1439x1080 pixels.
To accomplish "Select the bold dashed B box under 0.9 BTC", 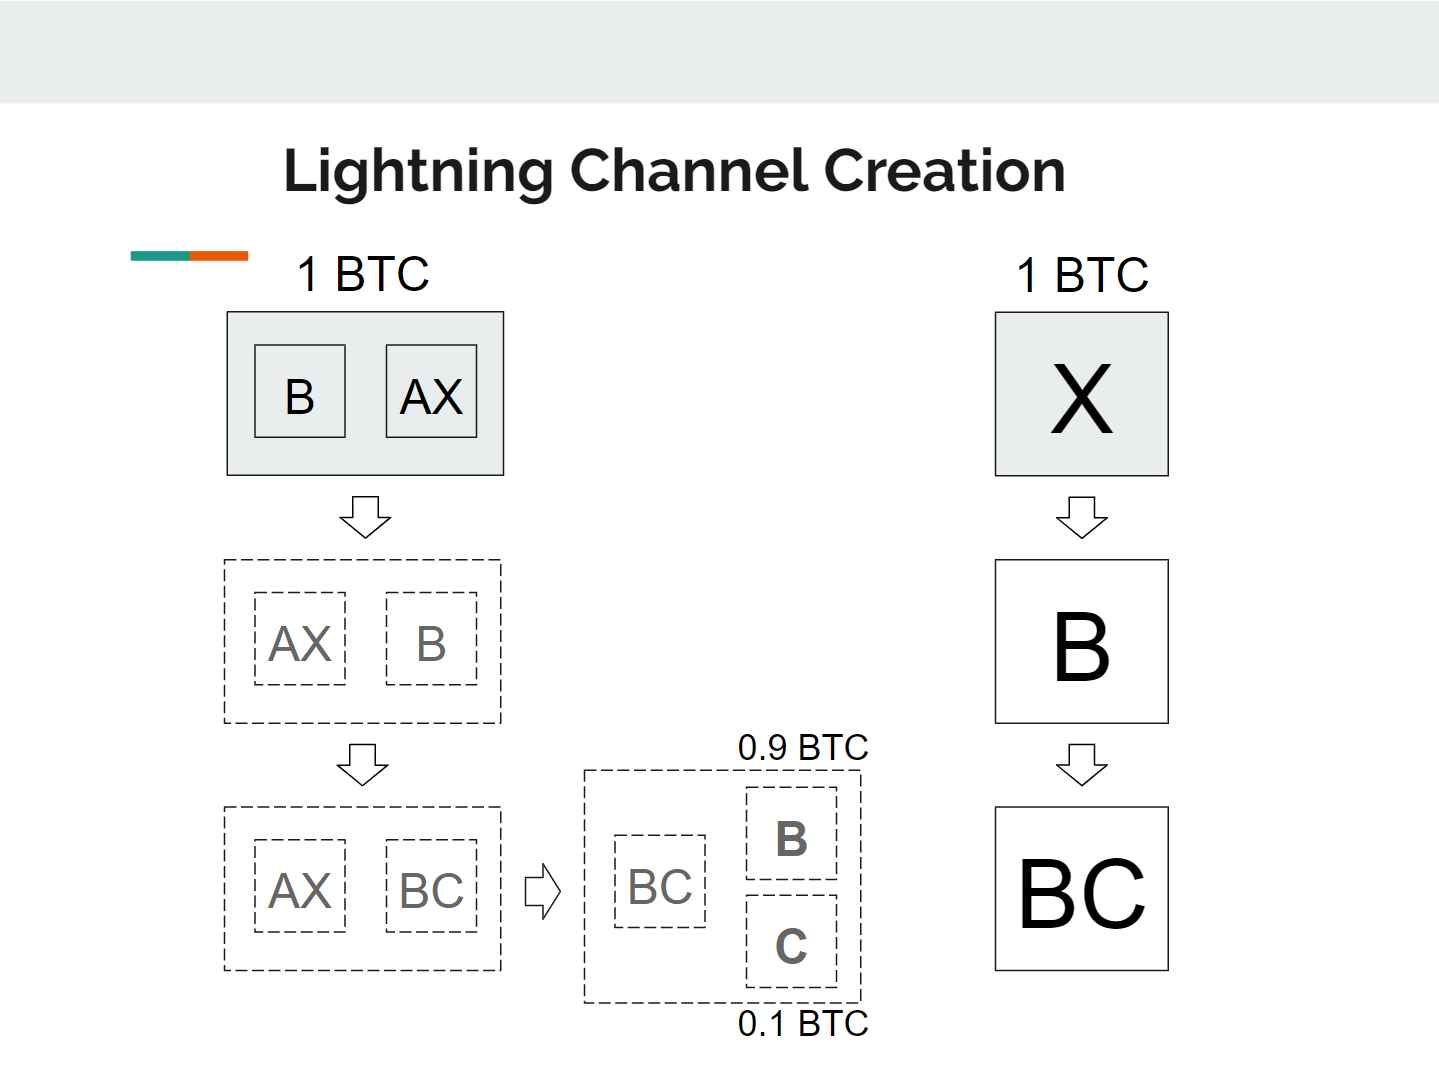I will [791, 833].
